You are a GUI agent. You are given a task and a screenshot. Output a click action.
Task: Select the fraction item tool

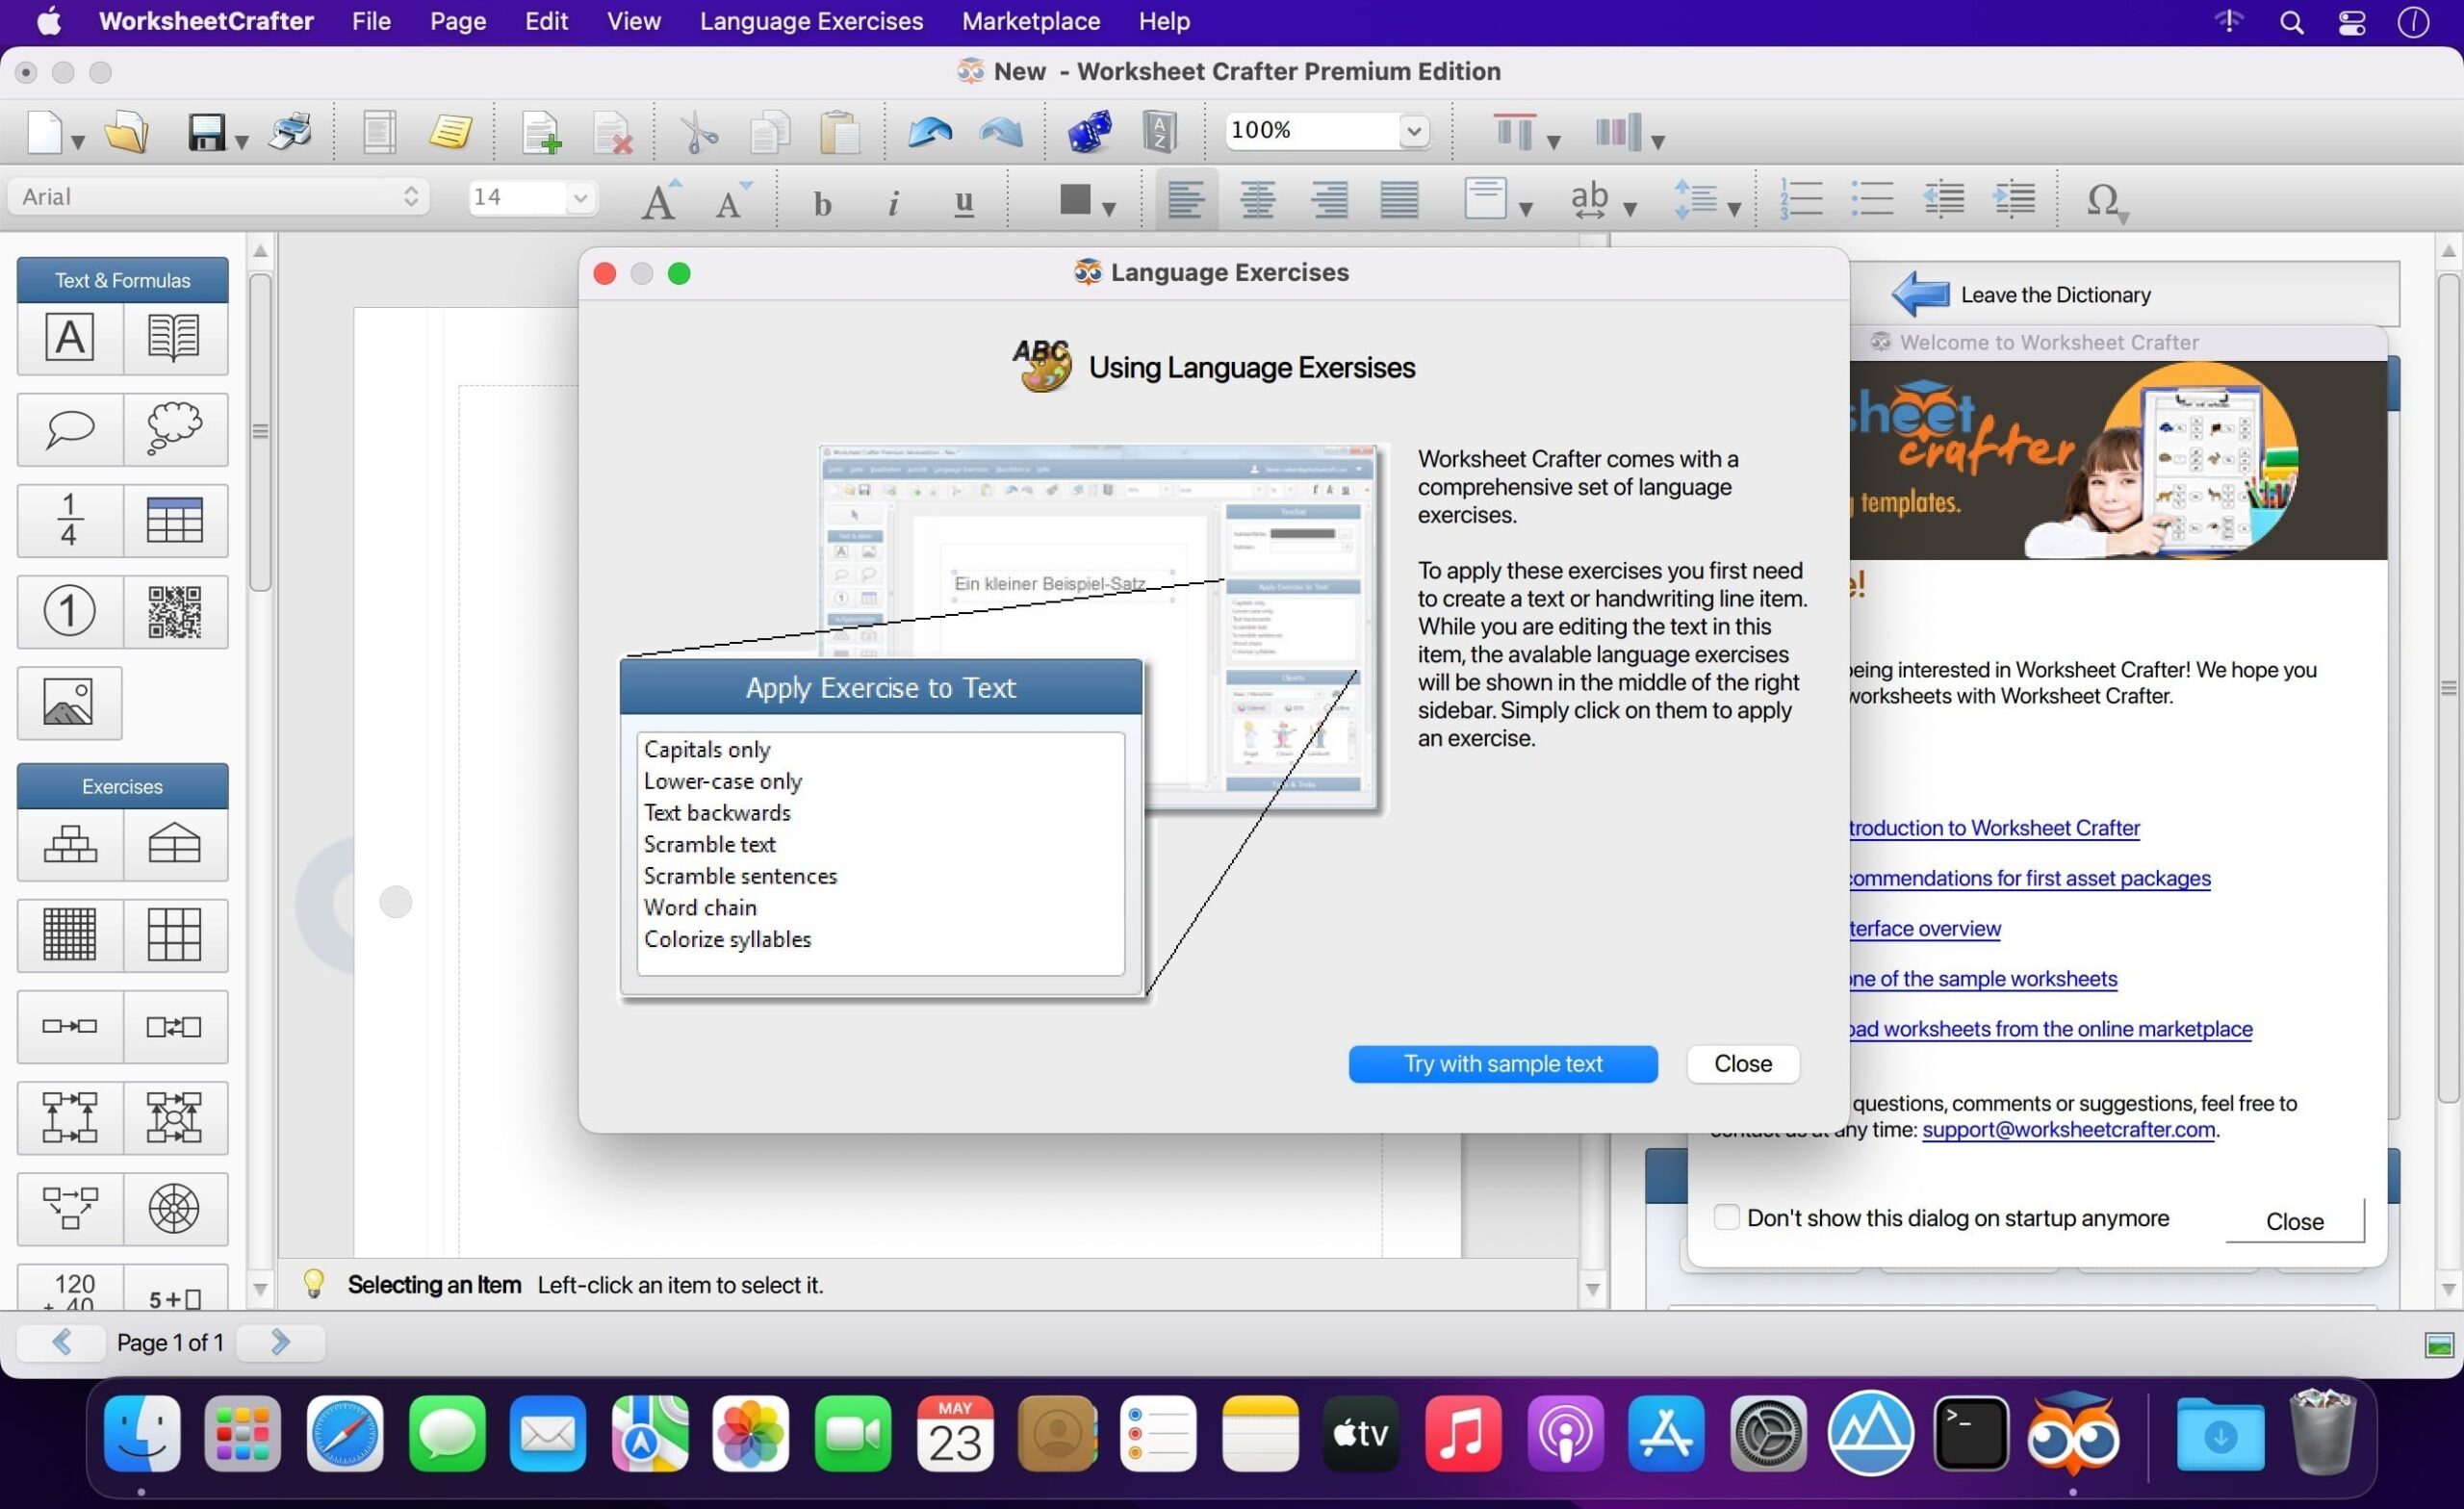click(x=69, y=520)
